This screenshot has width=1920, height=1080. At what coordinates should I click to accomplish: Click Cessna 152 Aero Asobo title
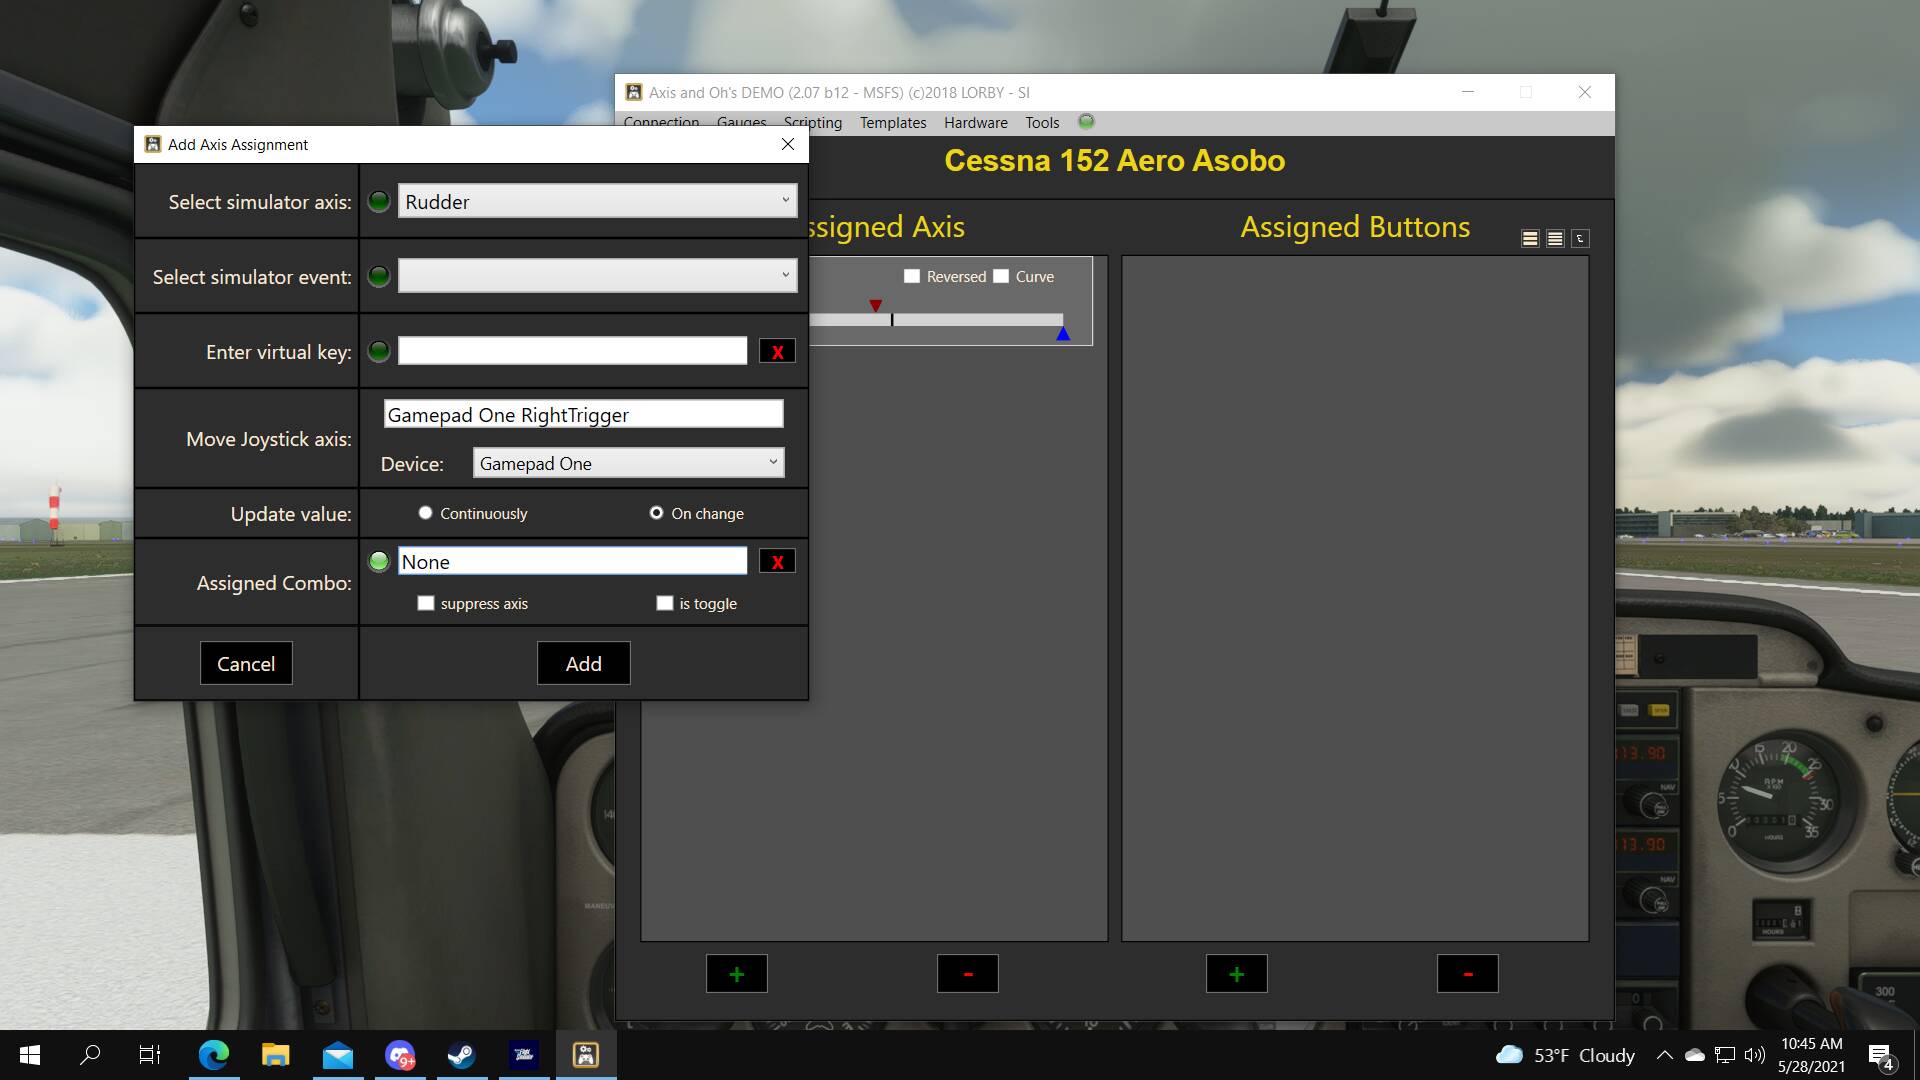click(x=1114, y=160)
